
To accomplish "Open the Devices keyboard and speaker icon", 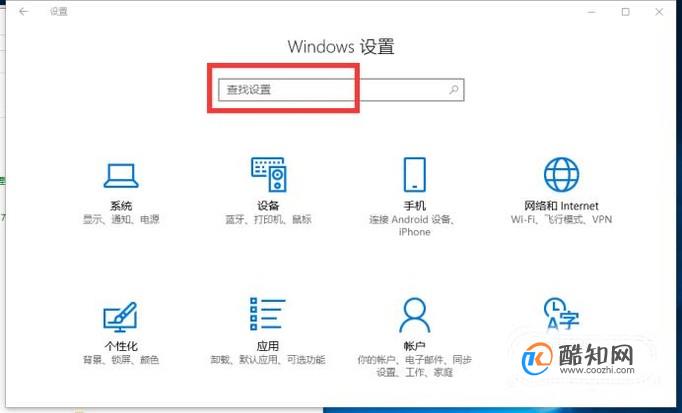I will tap(268, 174).
